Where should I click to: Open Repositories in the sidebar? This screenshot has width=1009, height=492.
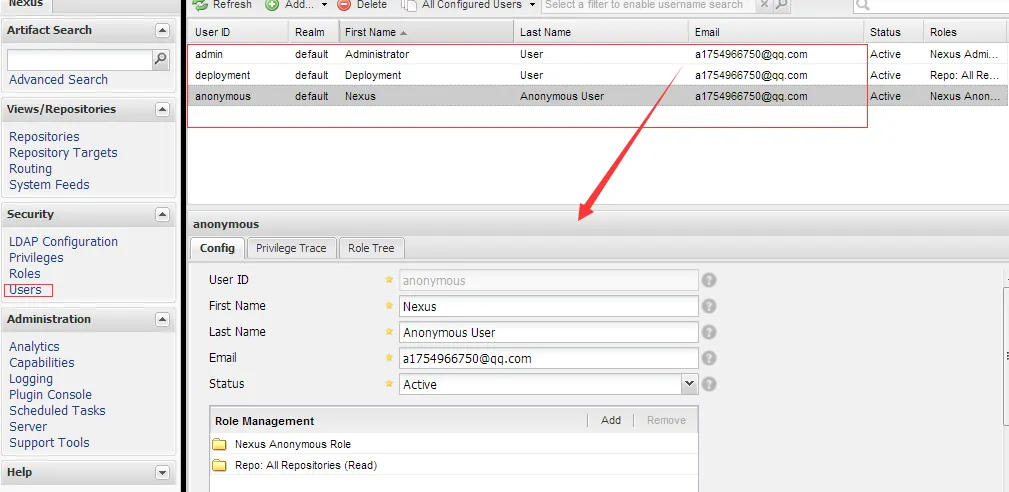coord(44,136)
